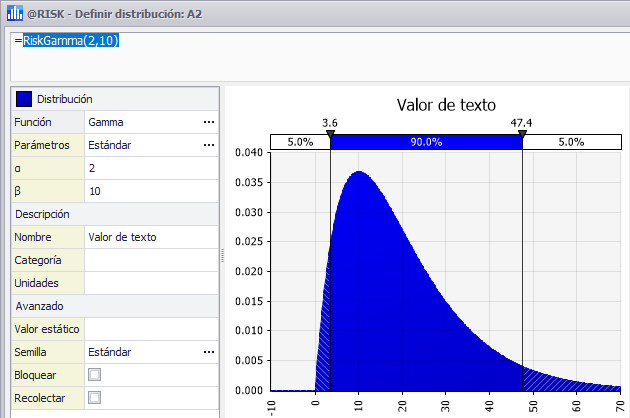Click the chart title Valor de texto

(x=446, y=104)
